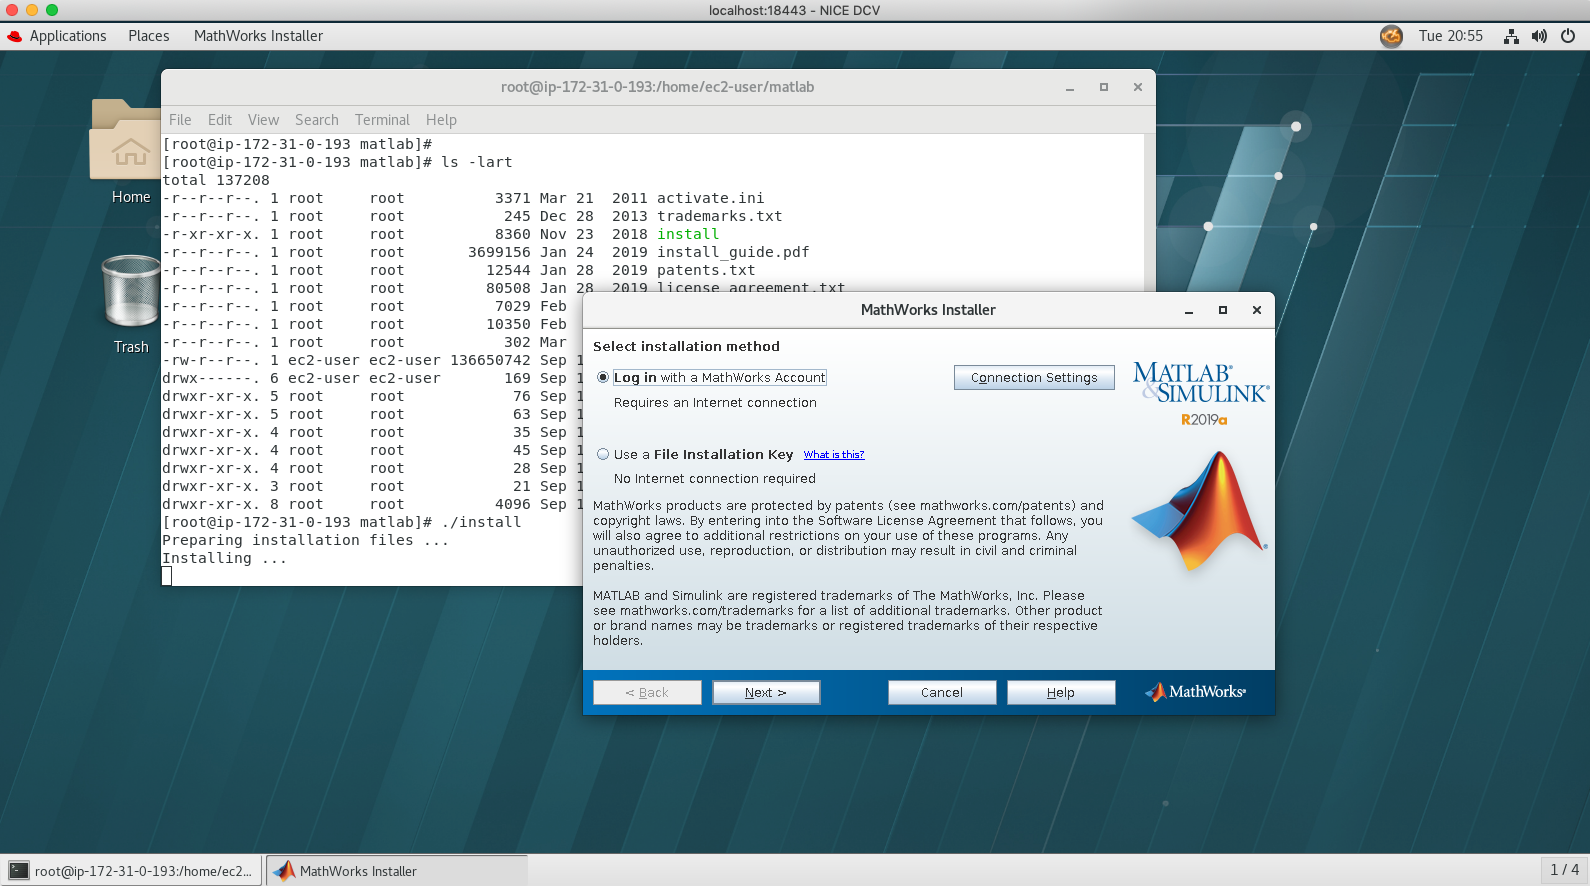1590x886 pixels.
Task: Select Log in with a MathWorks Account
Action: 603,378
